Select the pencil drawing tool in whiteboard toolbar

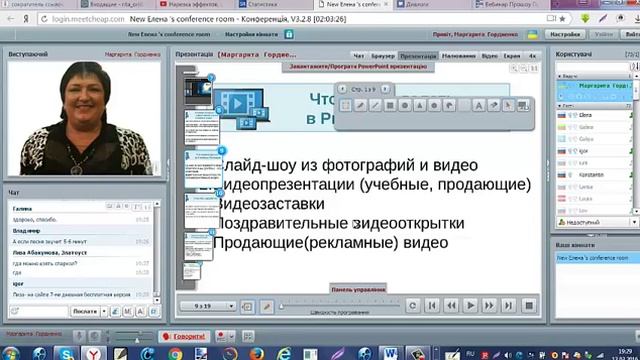coord(360,106)
